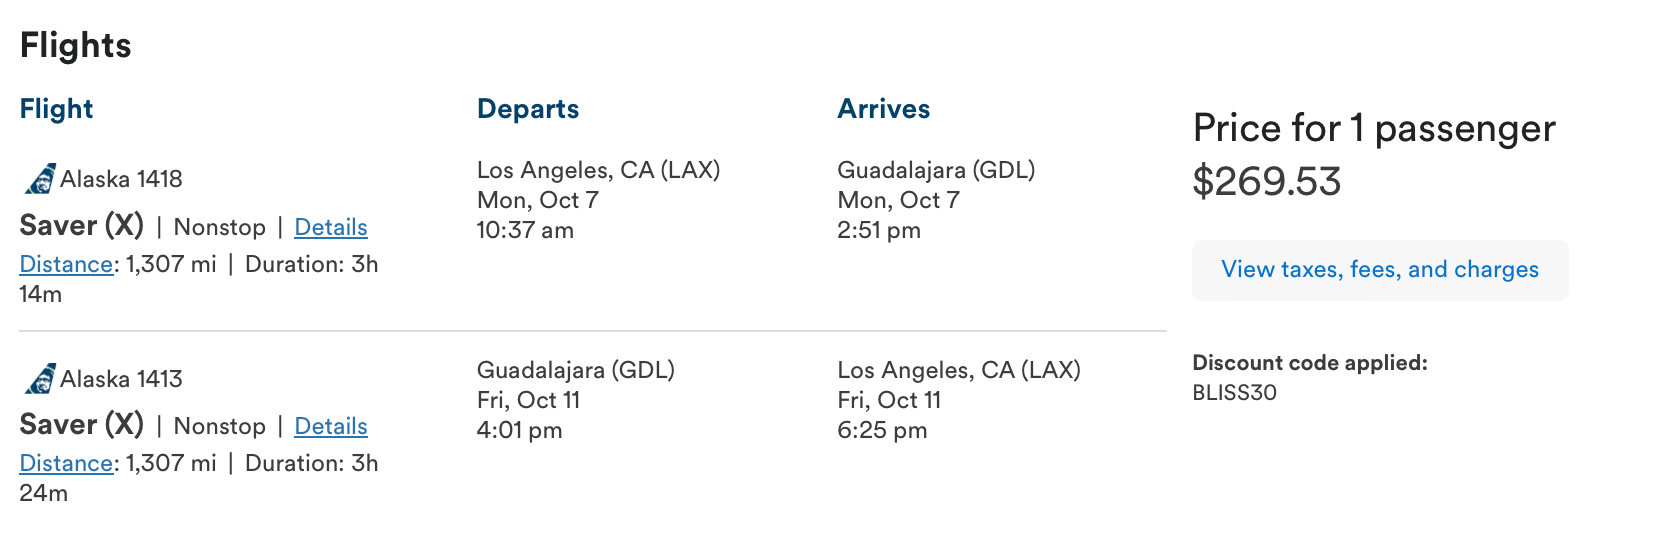Click the Flights heading

75,45
